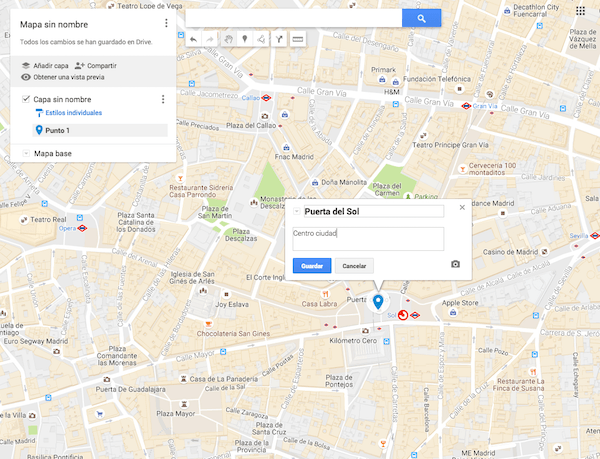Click Compartir to share map

click(96, 66)
